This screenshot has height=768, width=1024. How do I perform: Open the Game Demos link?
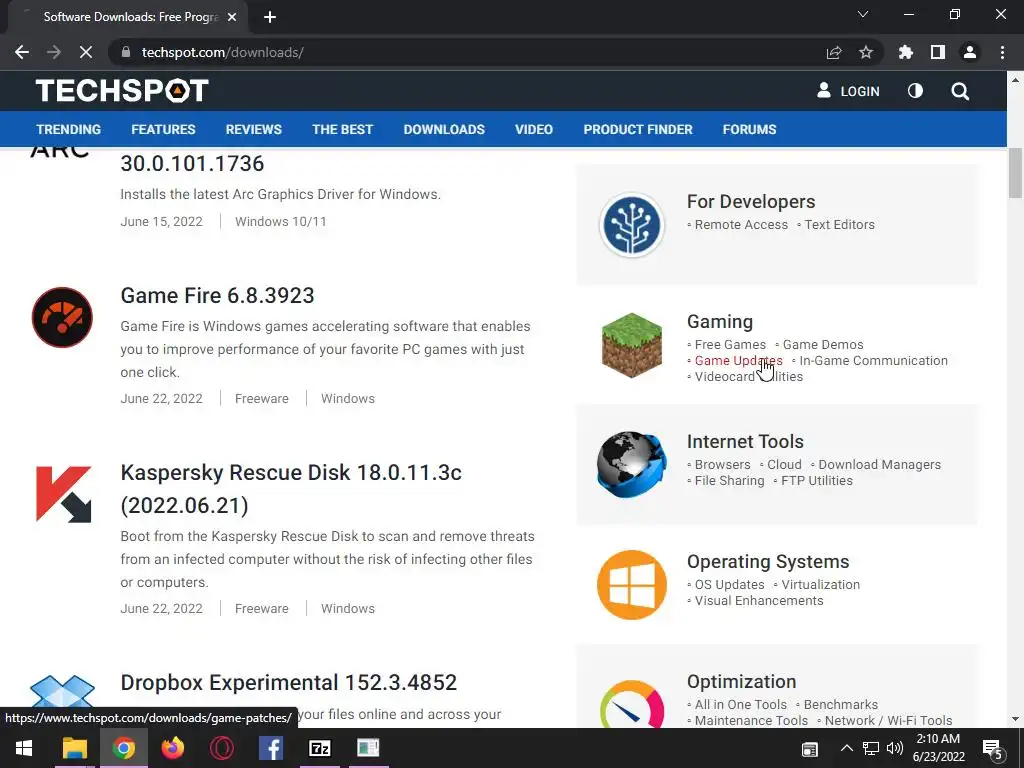pos(823,344)
